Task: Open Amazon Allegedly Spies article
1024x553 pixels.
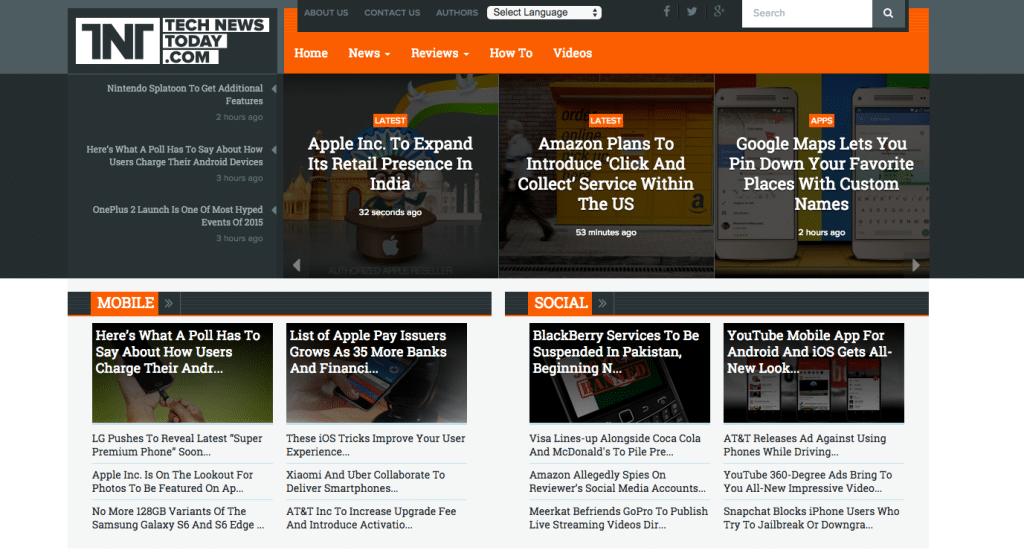Action: point(617,482)
